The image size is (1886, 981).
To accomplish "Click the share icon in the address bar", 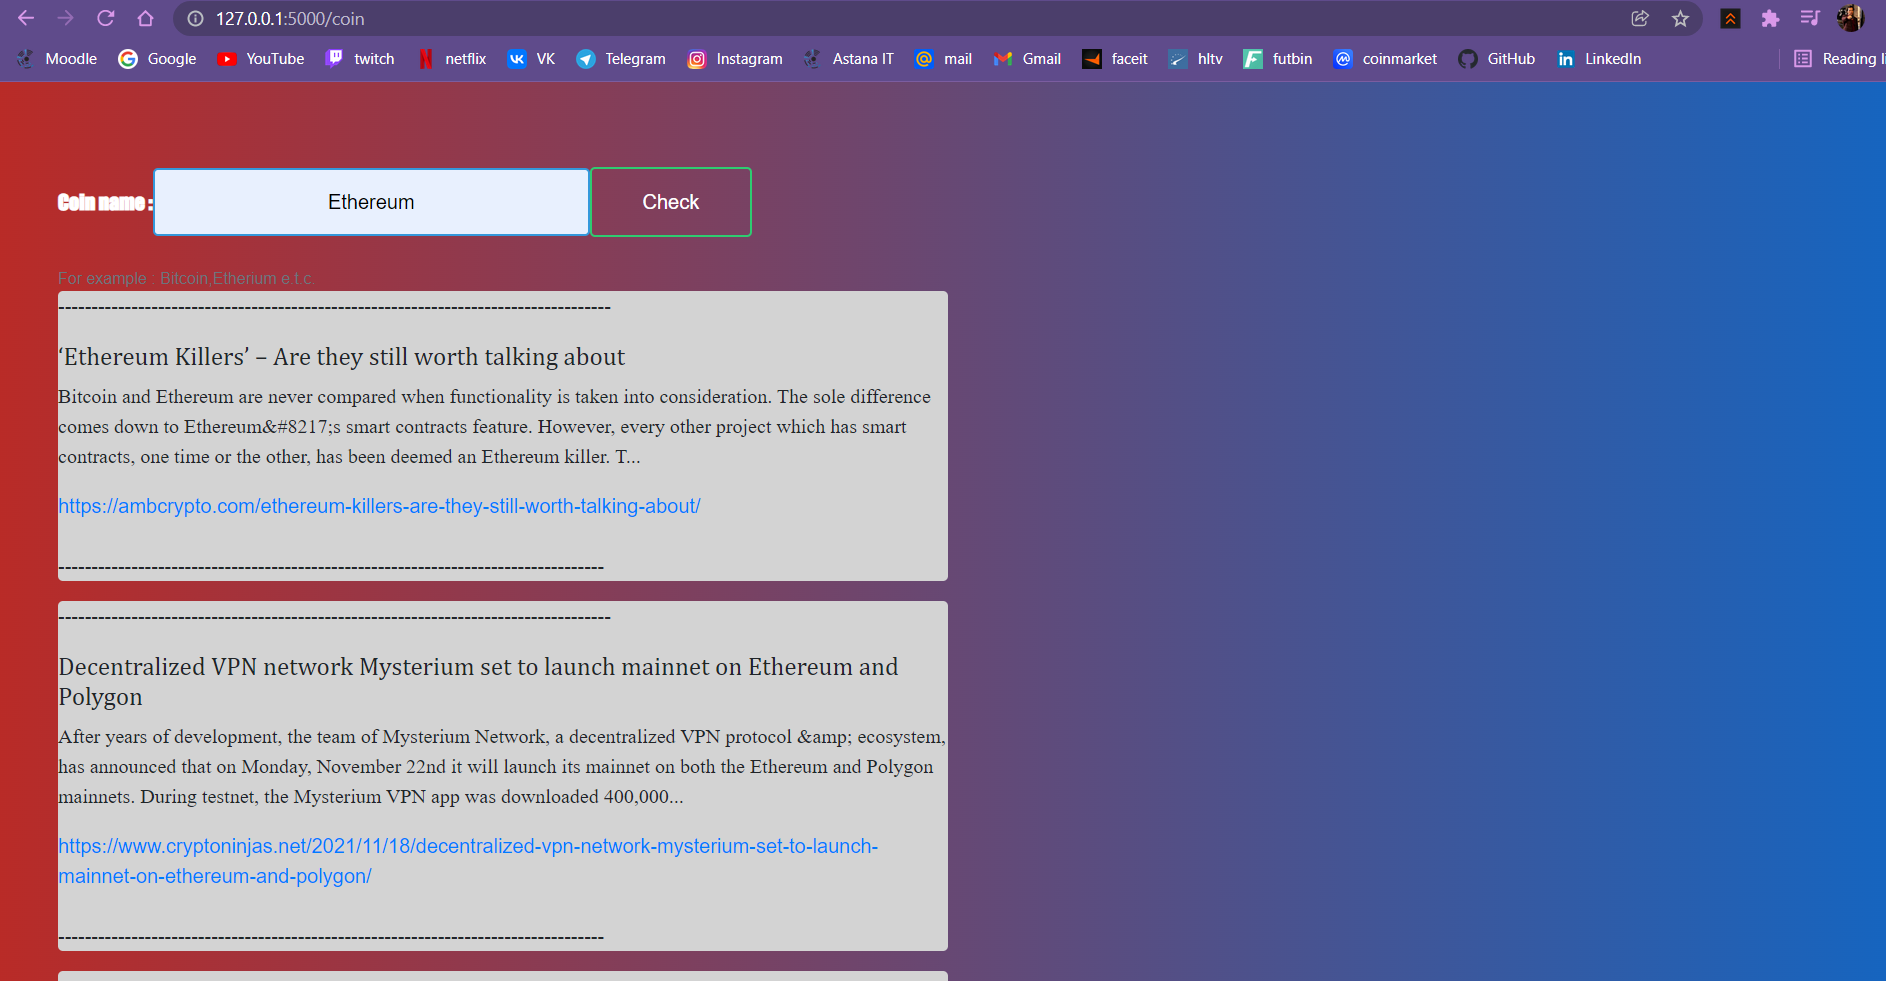I will [x=1639, y=18].
